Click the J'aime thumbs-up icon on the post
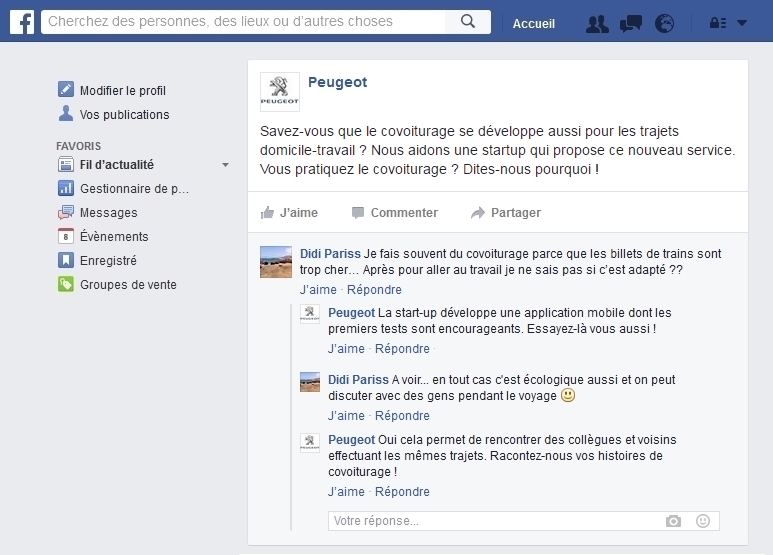 (267, 212)
